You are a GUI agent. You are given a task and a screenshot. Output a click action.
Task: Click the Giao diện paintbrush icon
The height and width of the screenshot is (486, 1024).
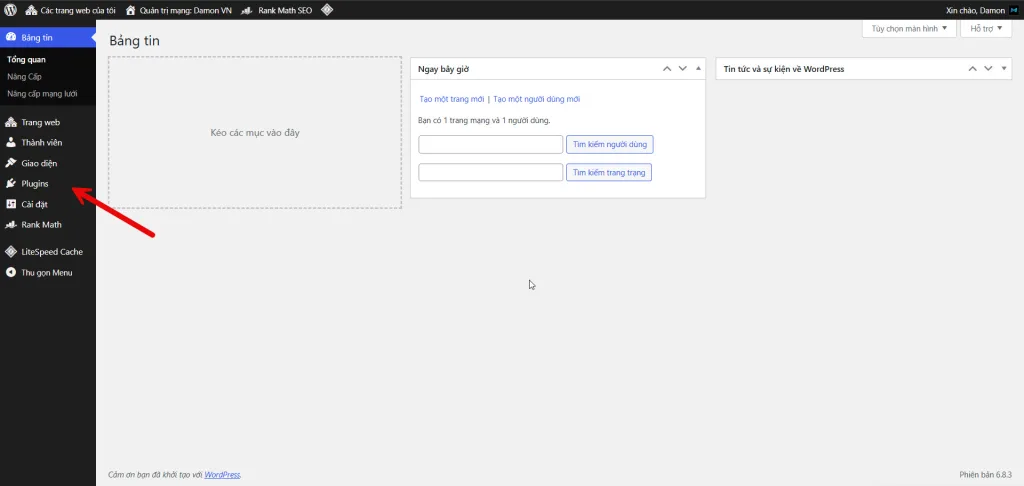(x=11, y=163)
